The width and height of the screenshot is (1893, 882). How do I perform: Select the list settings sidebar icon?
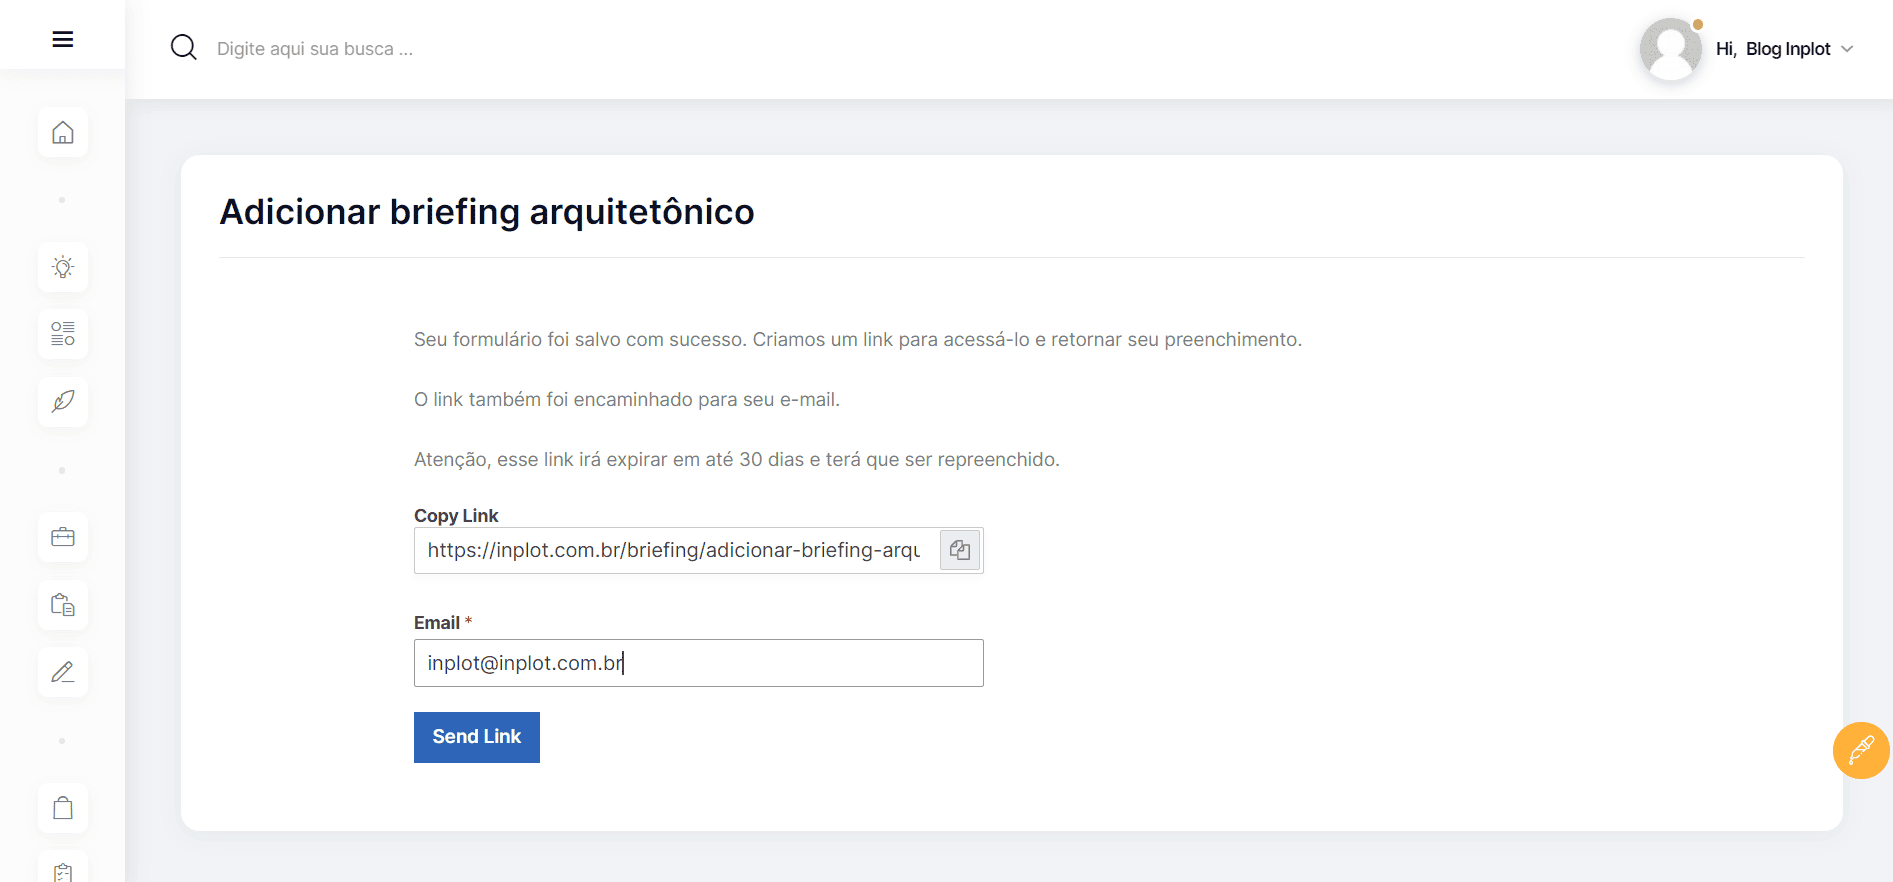(x=63, y=334)
